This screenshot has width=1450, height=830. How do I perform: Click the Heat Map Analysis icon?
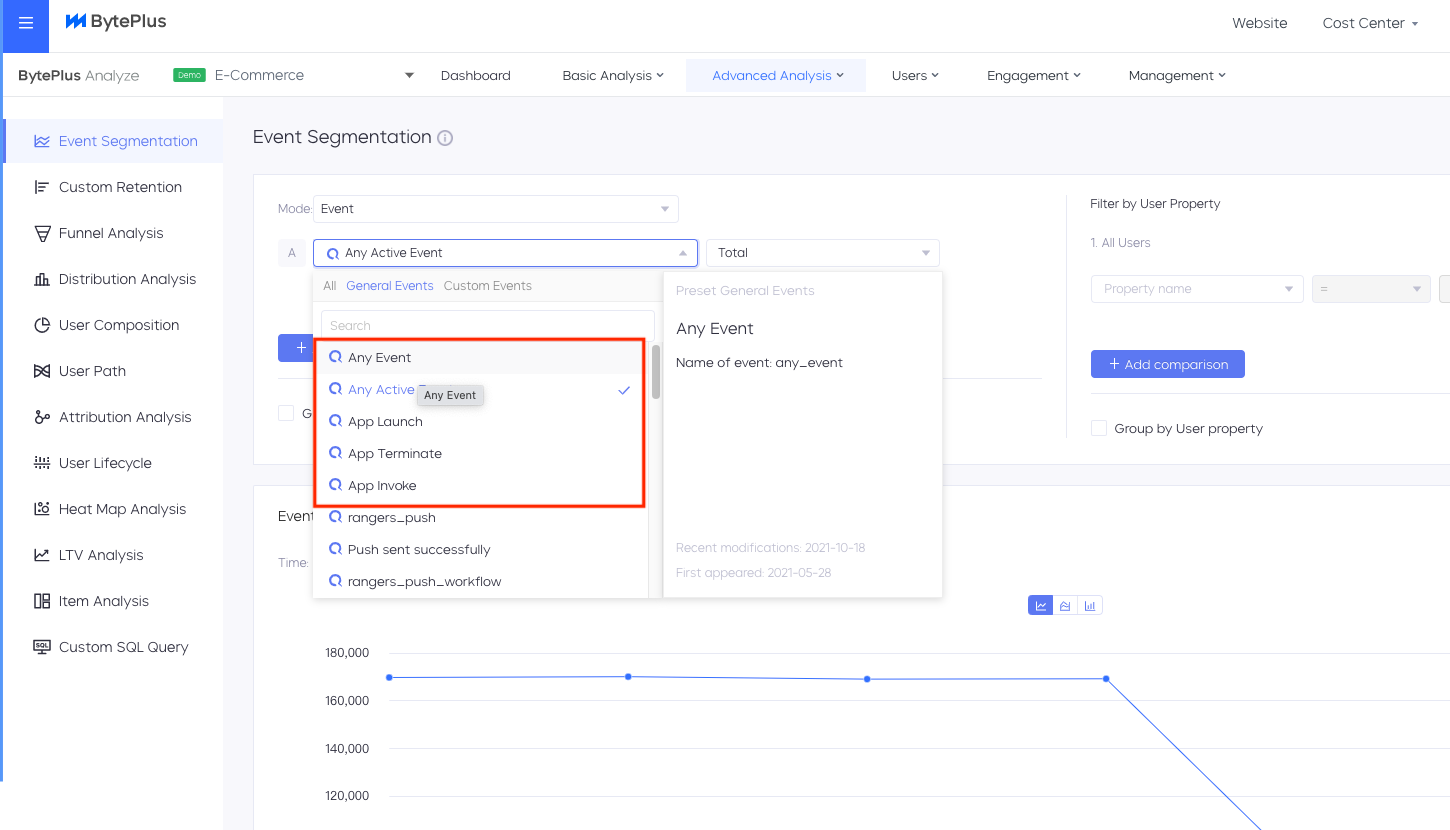click(42, 509)
